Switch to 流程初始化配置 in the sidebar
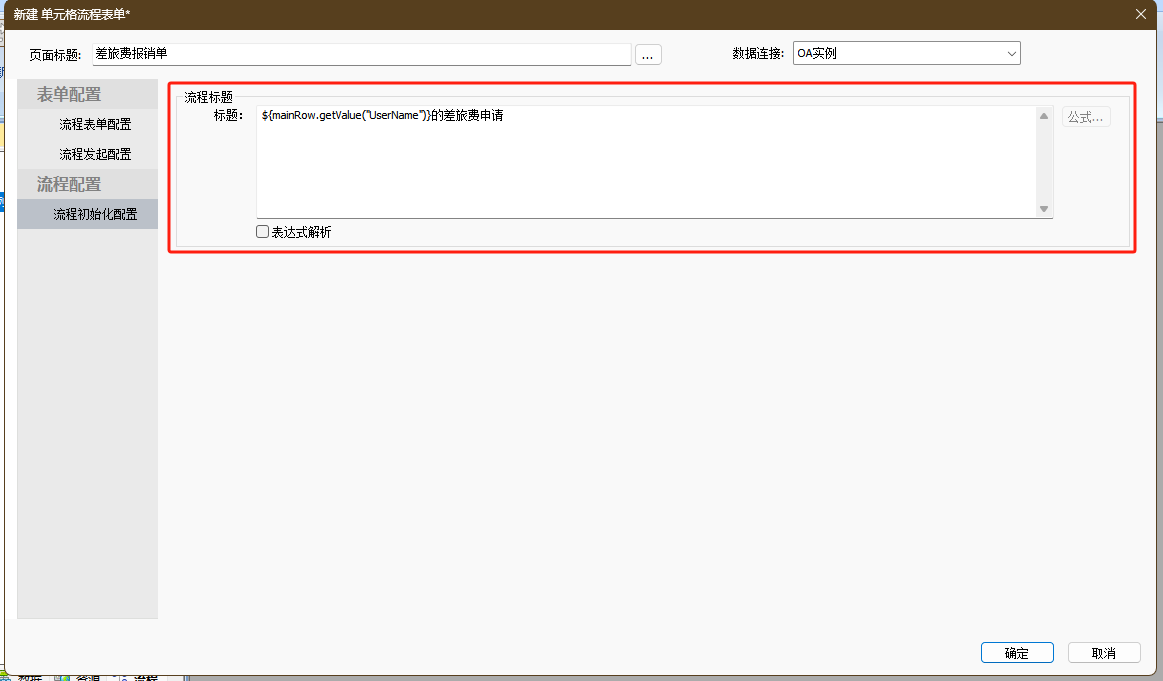 point(95,214)
